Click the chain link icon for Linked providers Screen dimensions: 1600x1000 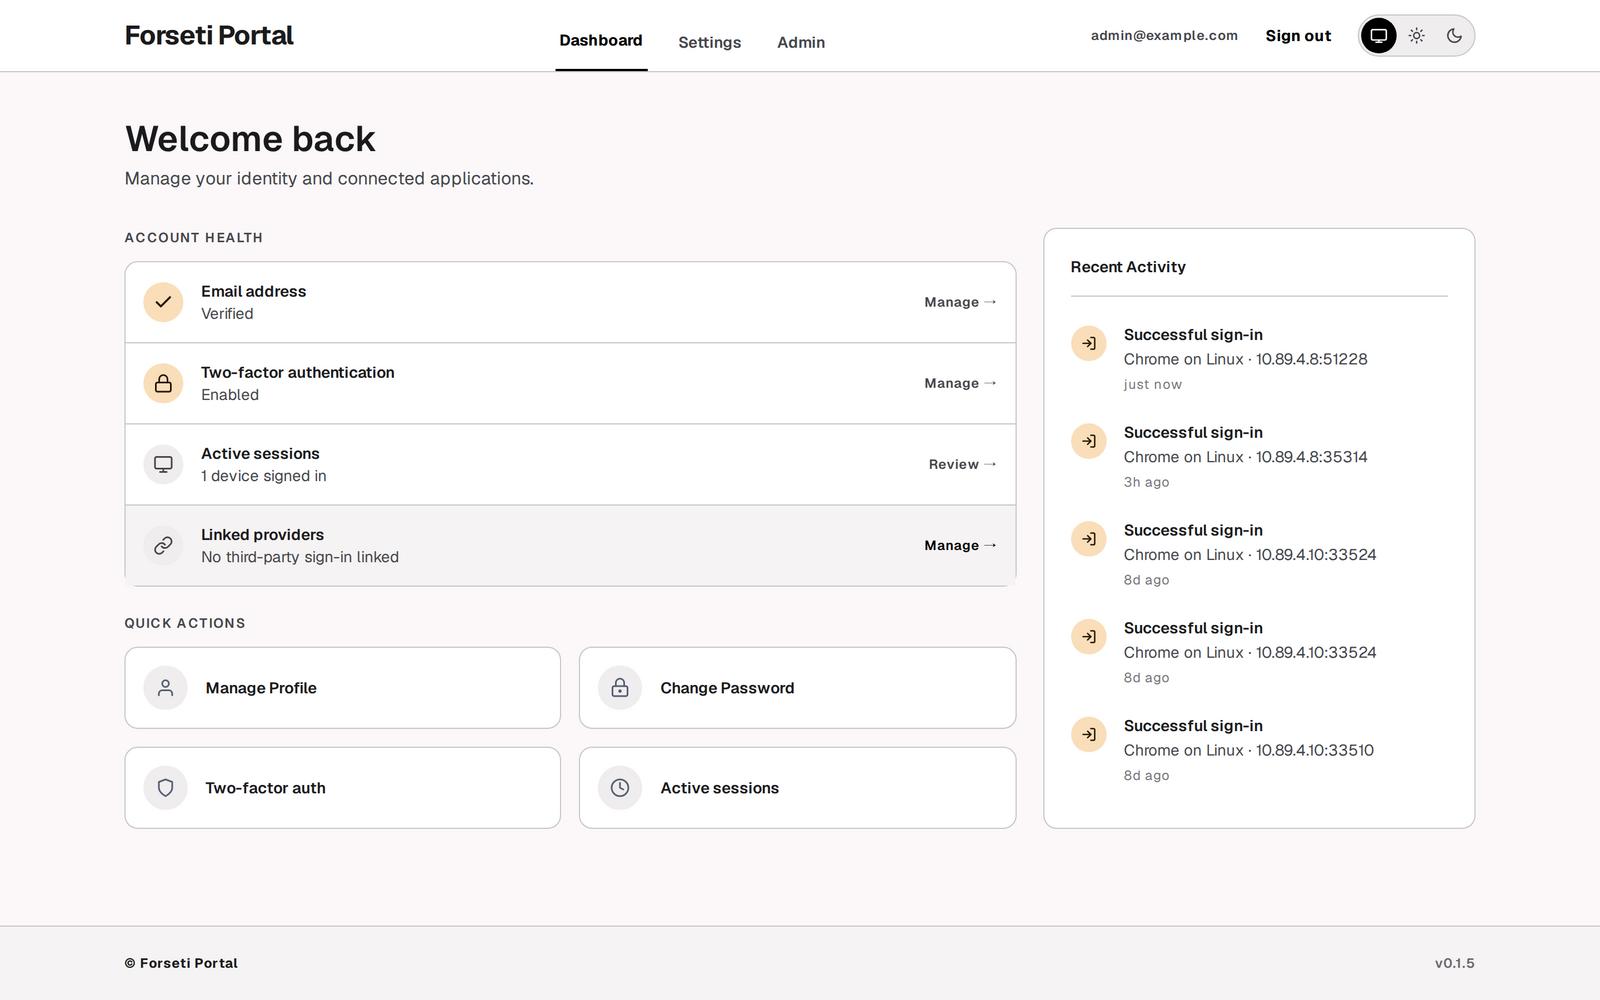163,545
